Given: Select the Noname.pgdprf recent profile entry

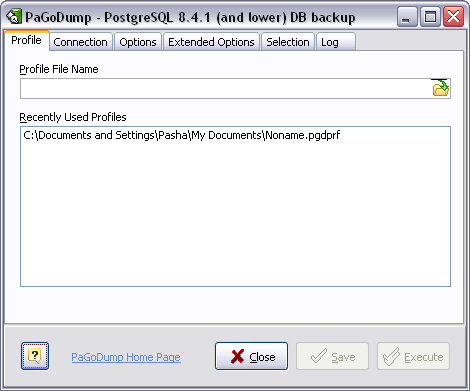Looking at the screenshot, I should [x=182, y=135].
